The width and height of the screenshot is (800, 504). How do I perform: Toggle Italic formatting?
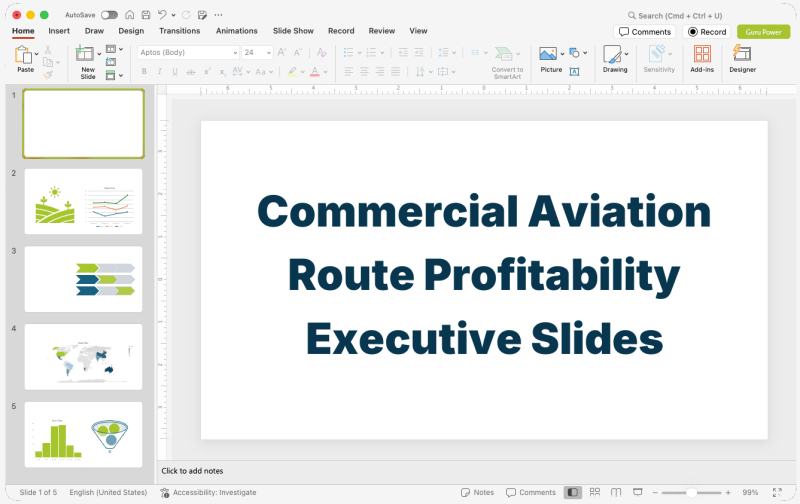coord(160,71)
